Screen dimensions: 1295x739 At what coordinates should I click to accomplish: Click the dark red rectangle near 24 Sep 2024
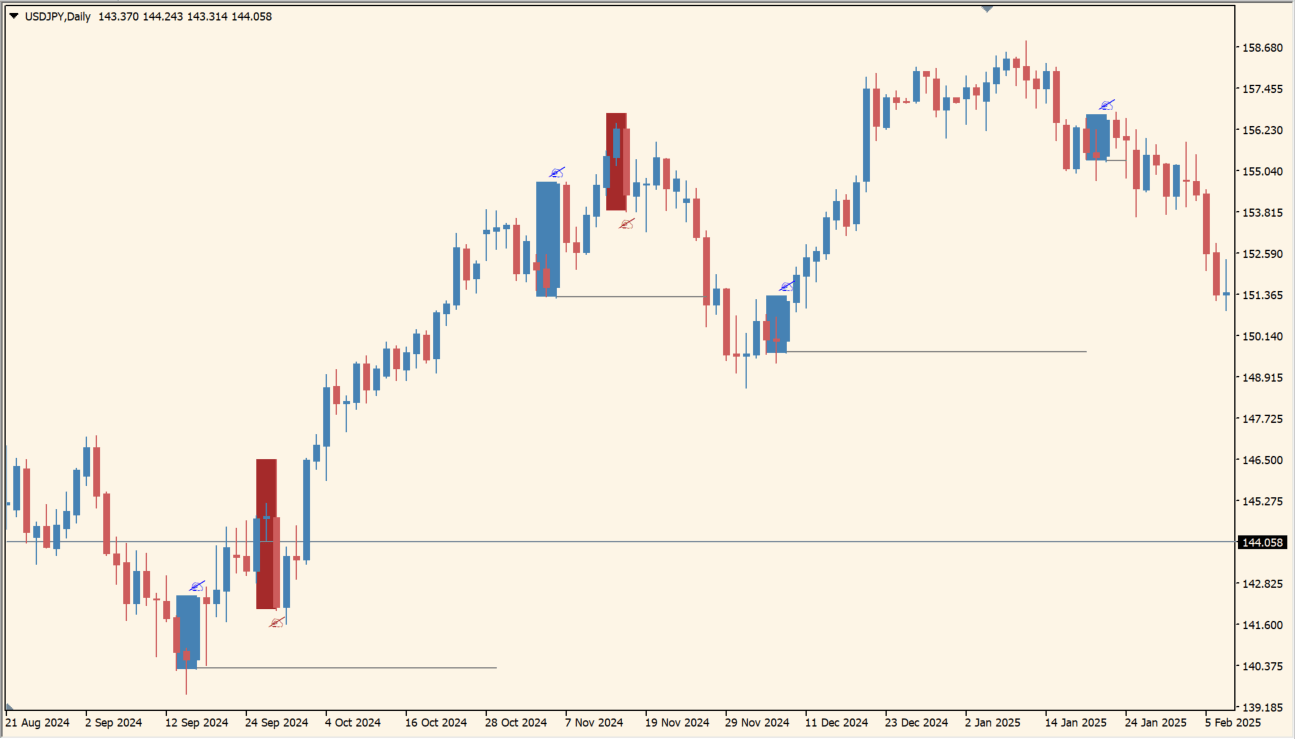(266, 534)
